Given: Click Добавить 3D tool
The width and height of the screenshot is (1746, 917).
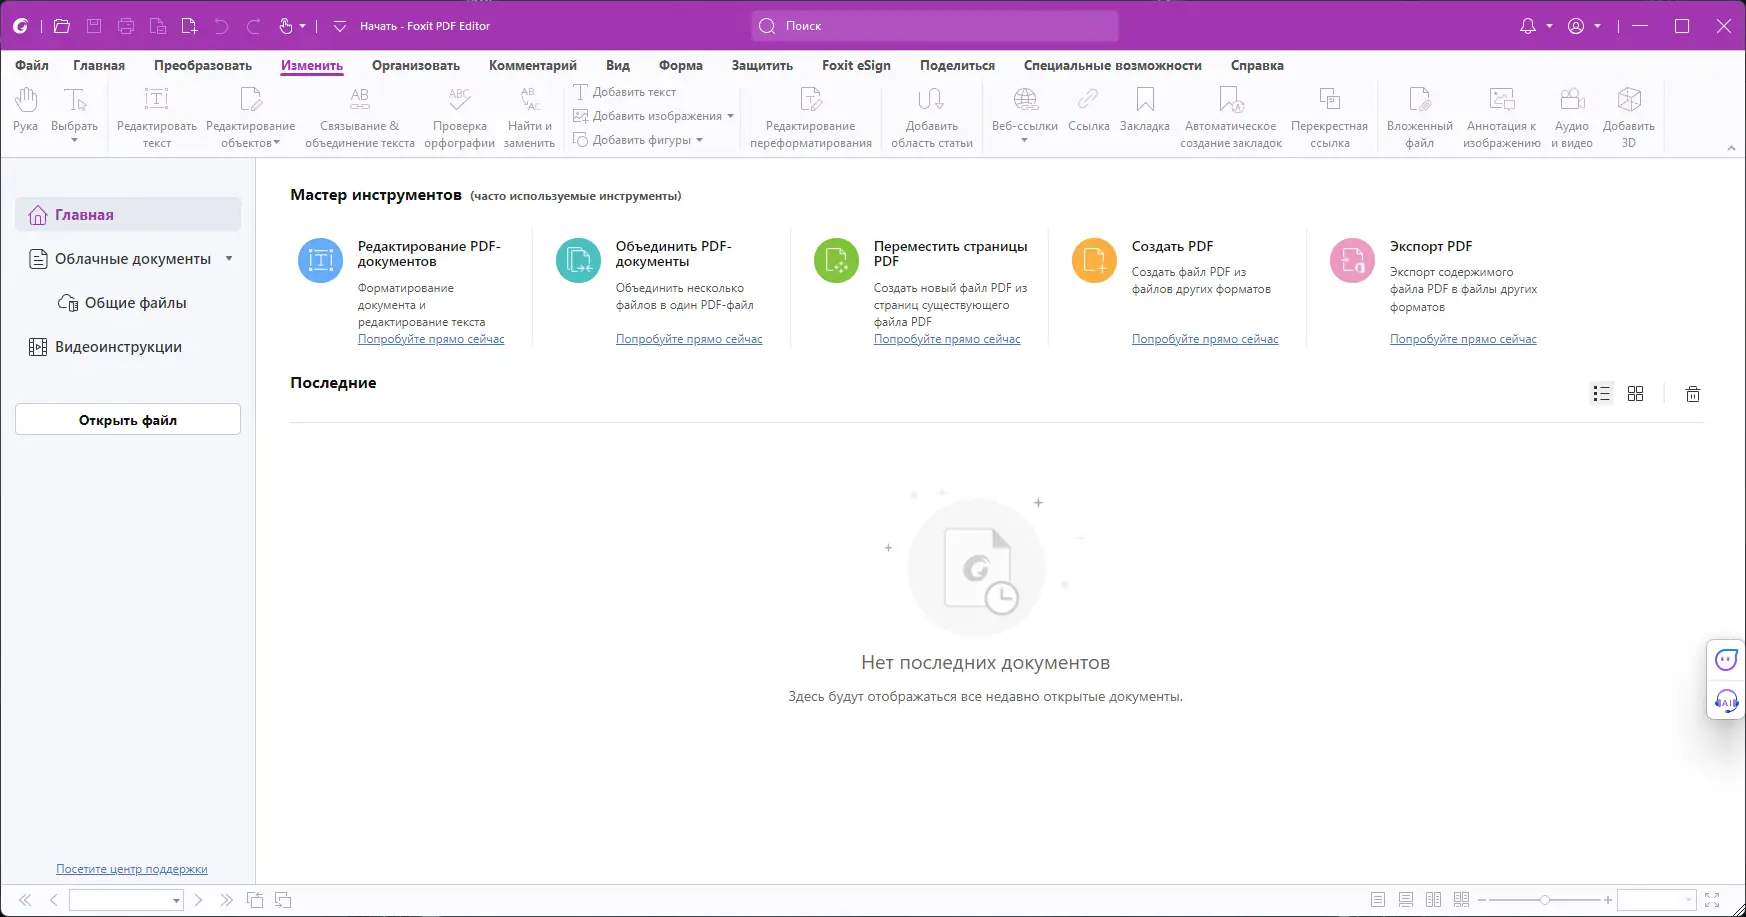Looking at the screenshot, I should [x=1629, y=117].
